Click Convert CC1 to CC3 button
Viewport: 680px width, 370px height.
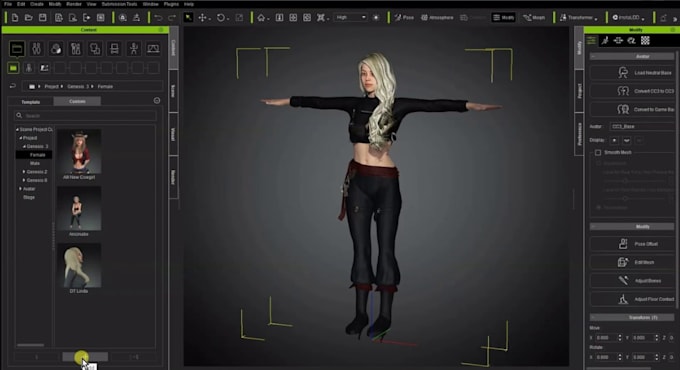(x=632, y=91)
